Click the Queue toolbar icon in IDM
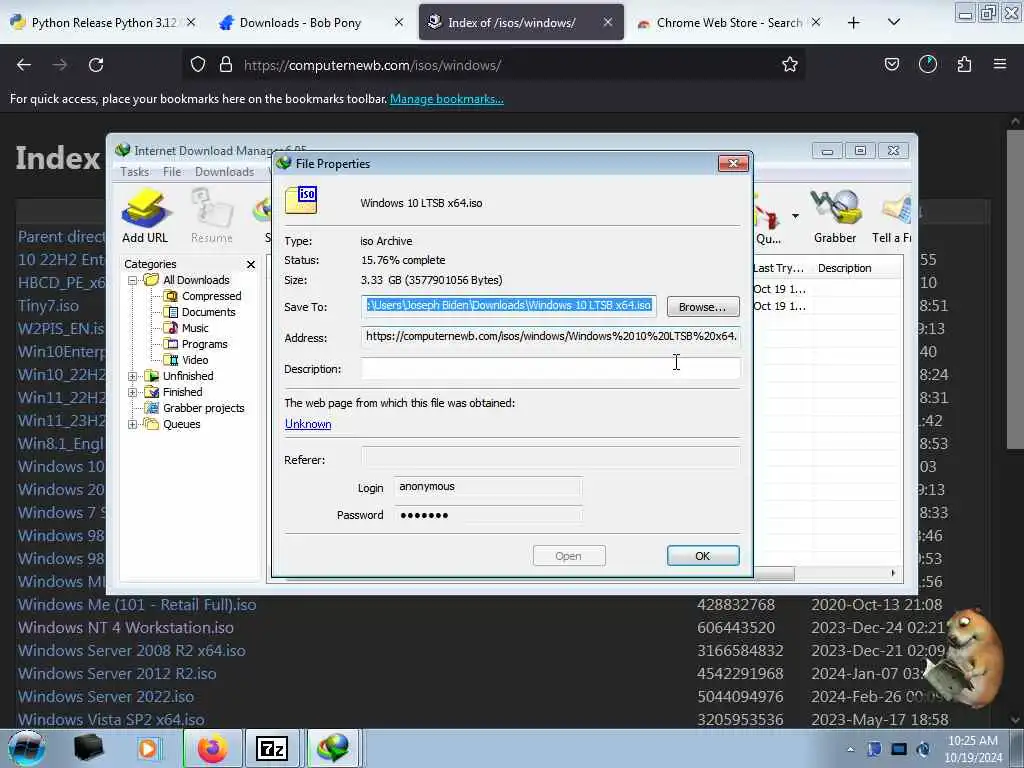The width and height of the screenshot is (1024, 768). [768, 219]
